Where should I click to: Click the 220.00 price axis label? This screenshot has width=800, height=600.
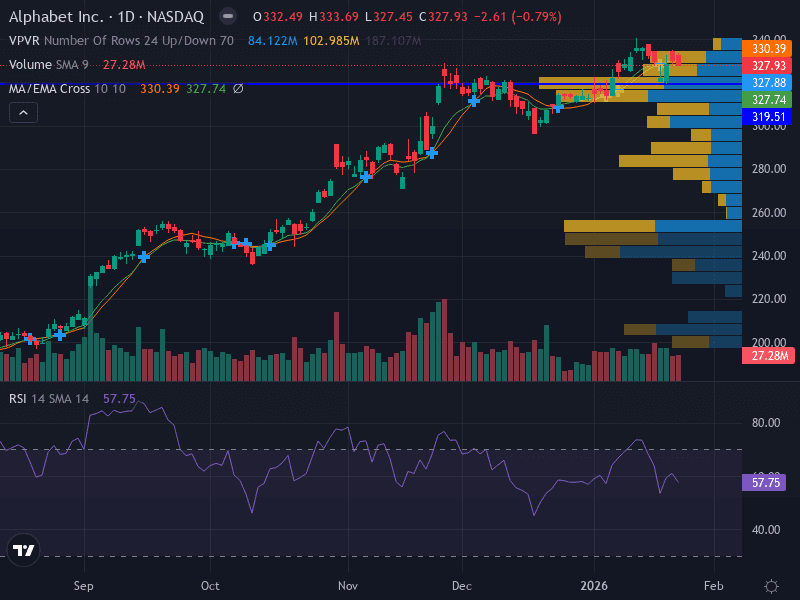[769, 298]
